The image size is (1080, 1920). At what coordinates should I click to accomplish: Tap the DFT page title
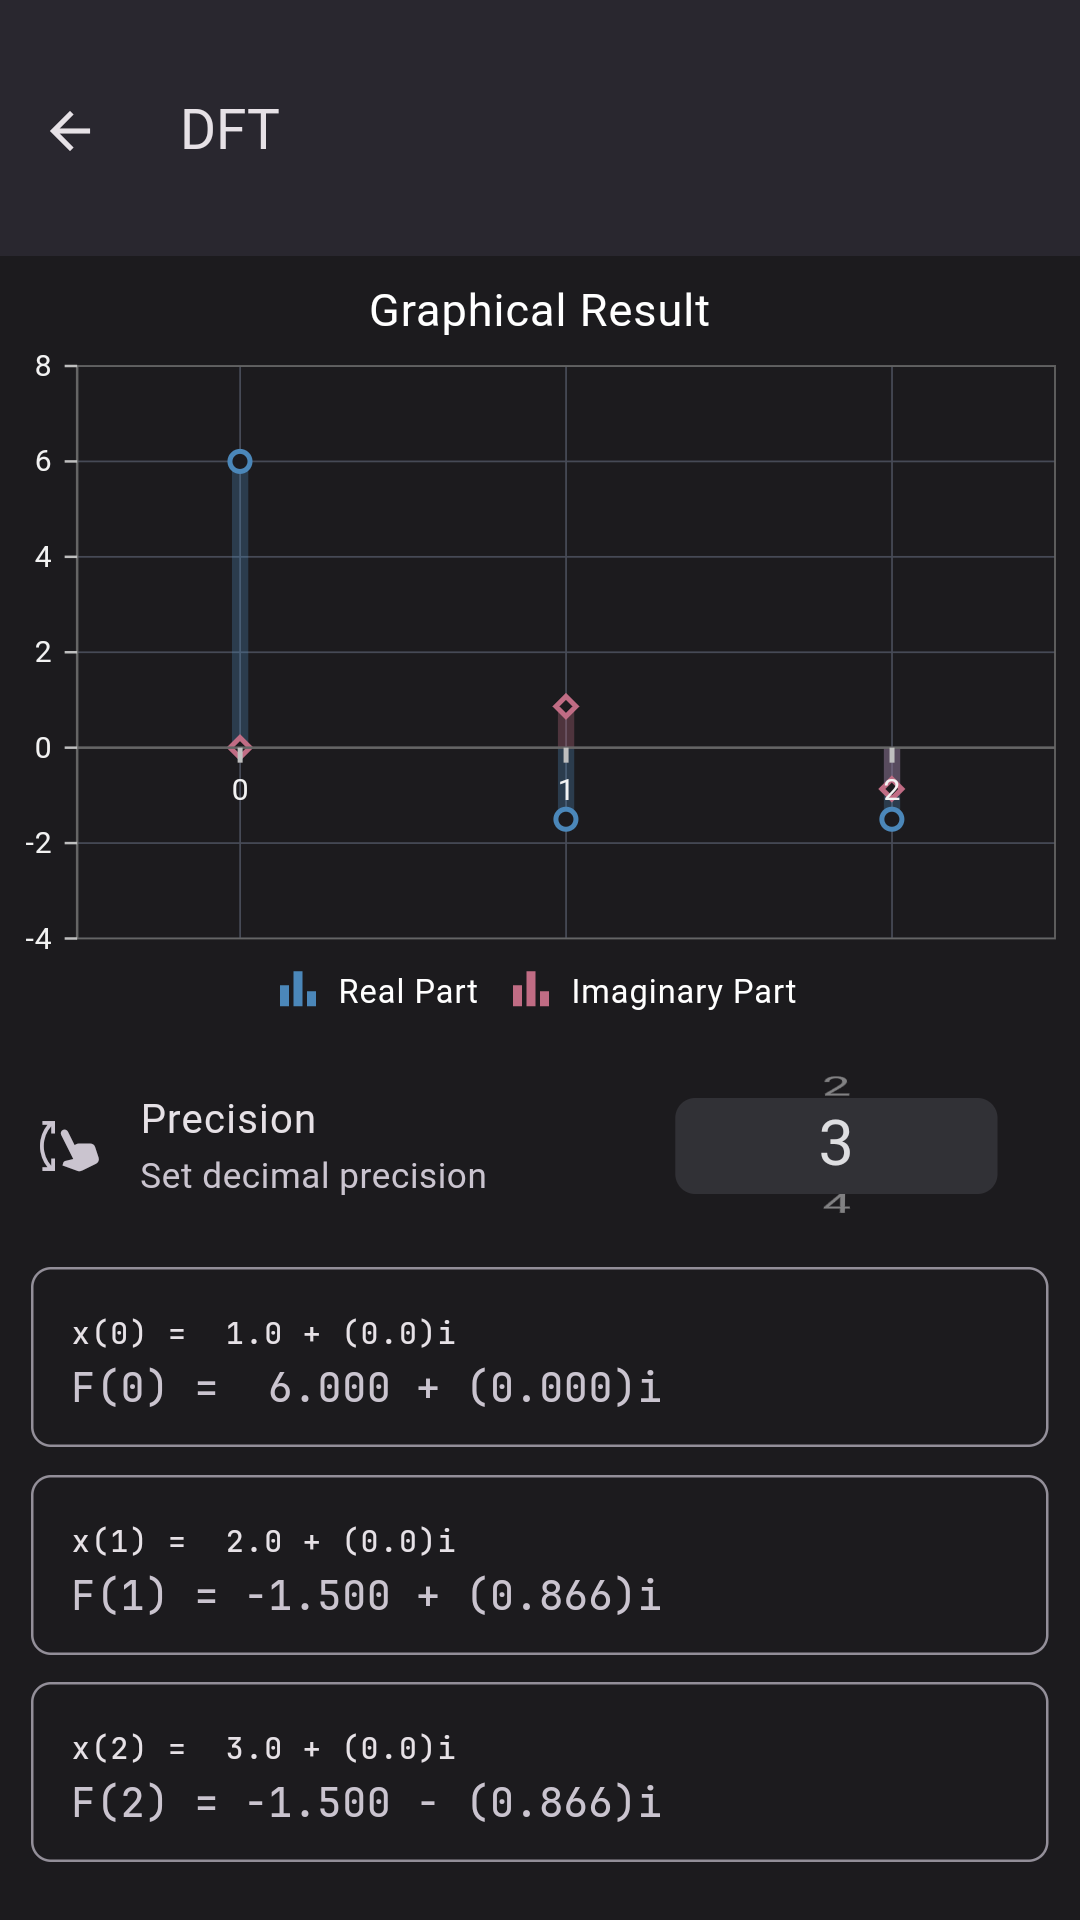[230, 131]
